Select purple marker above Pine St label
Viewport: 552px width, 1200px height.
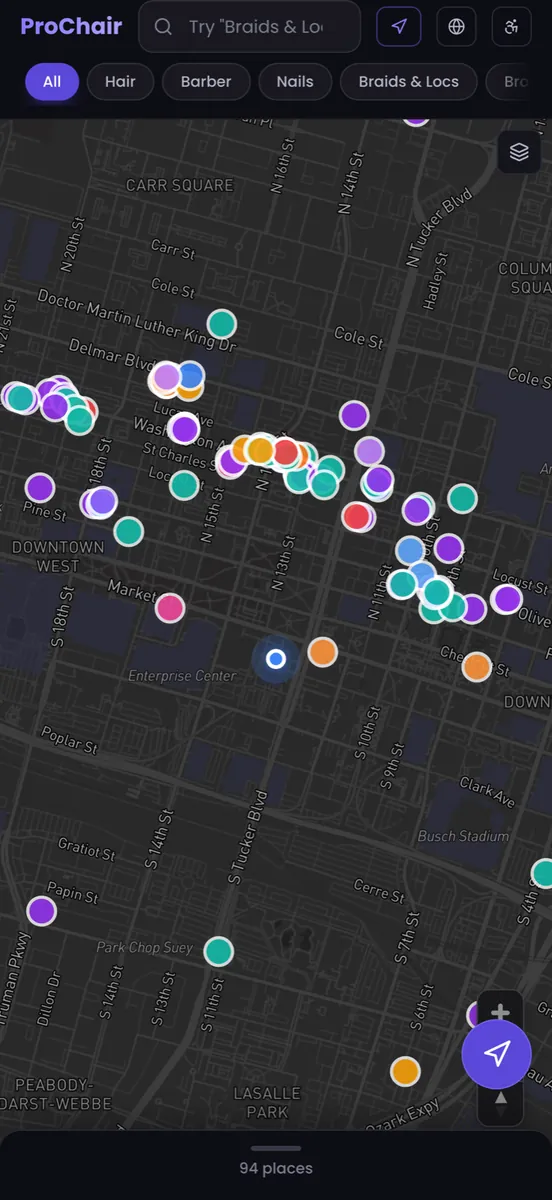(40, 488)
